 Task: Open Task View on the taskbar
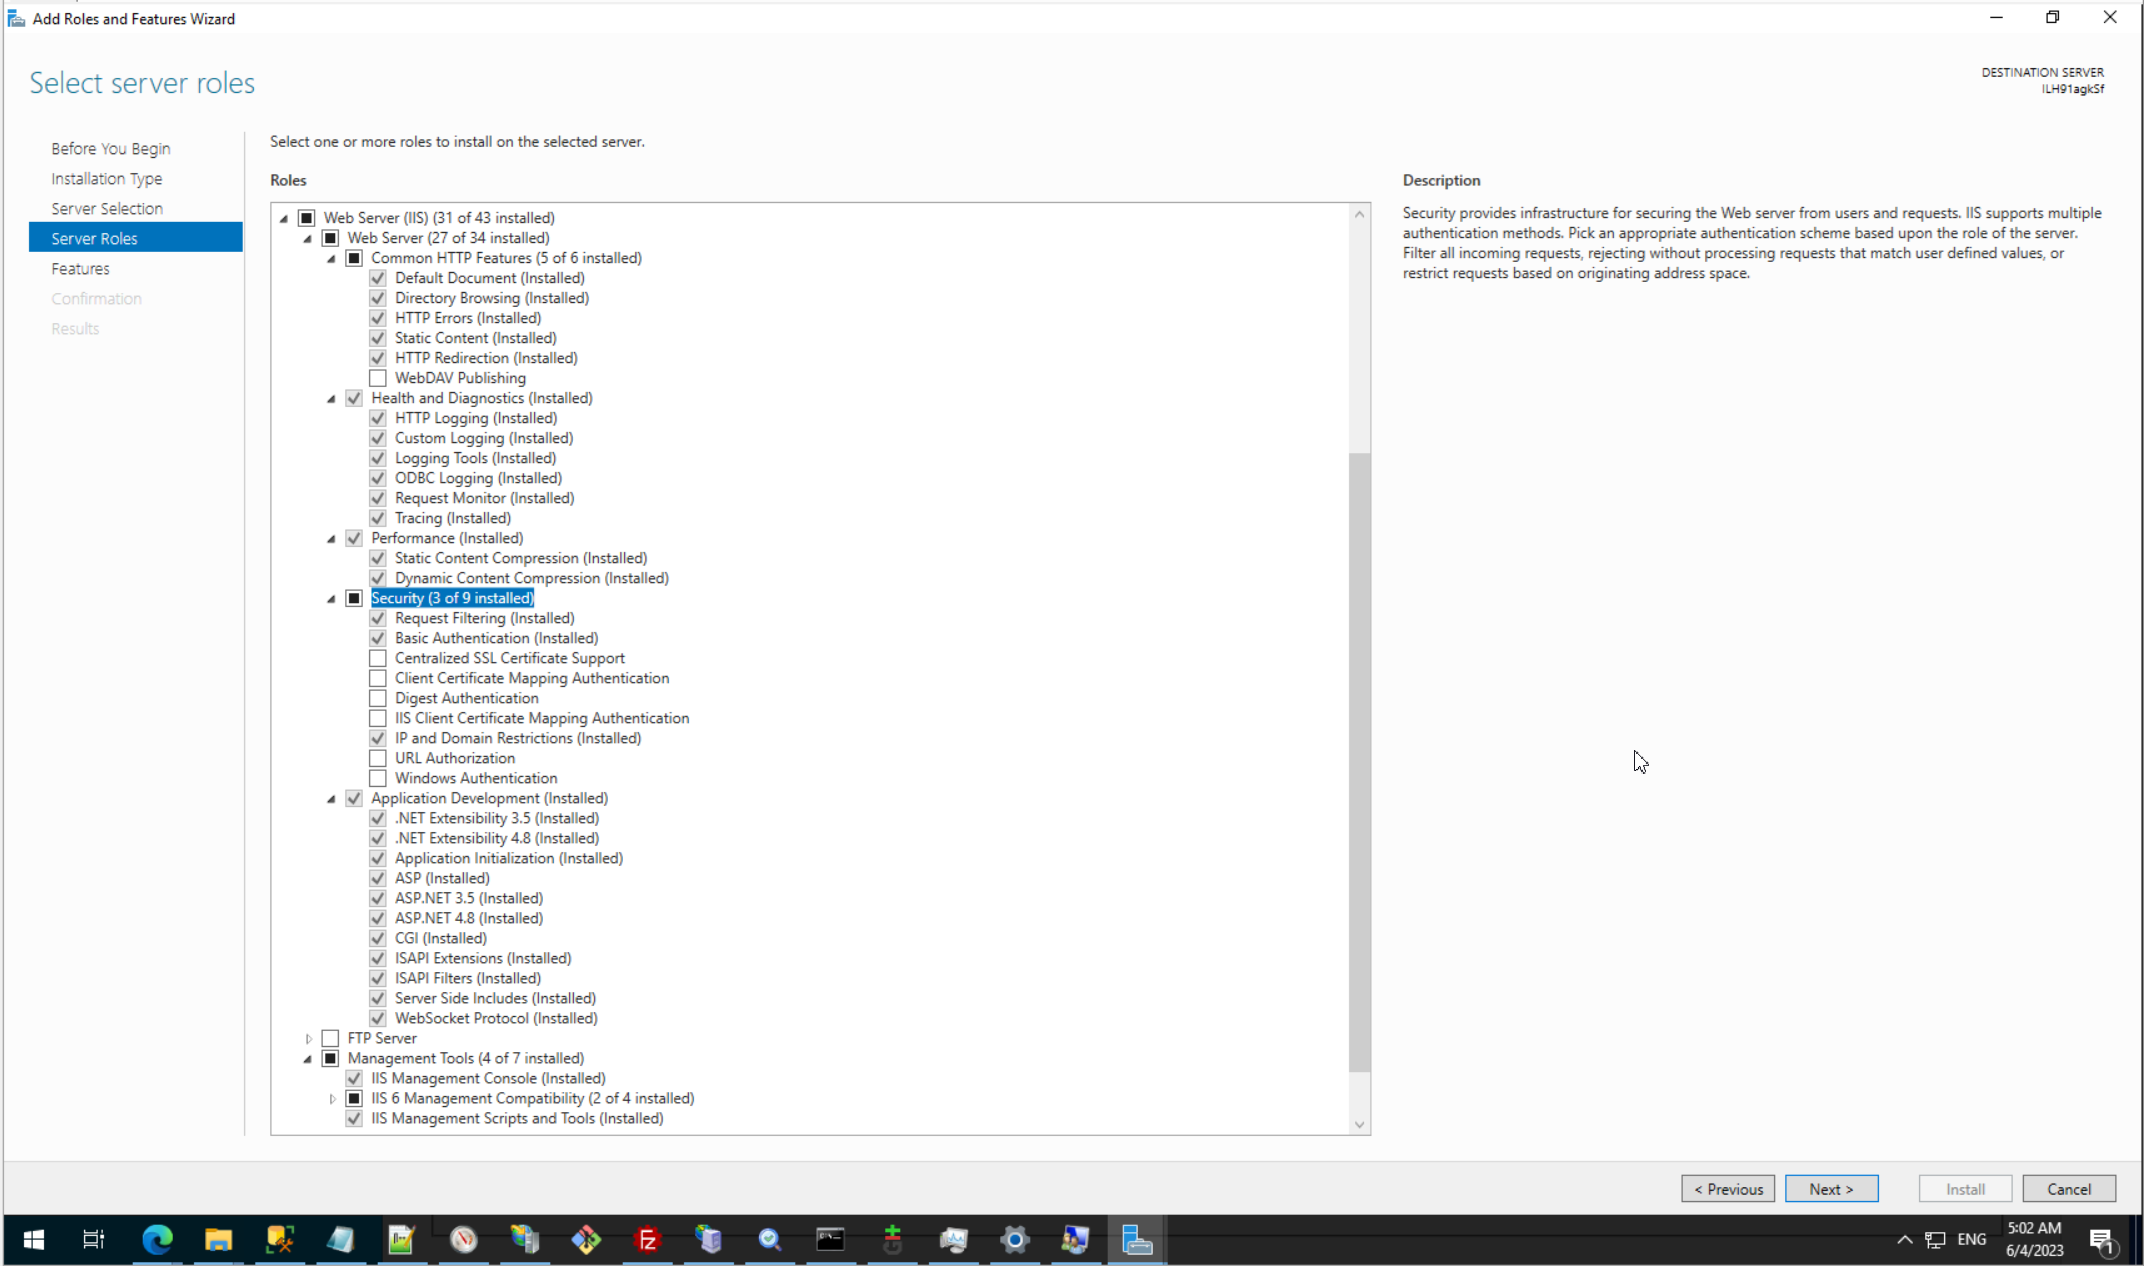point(93,1240)
